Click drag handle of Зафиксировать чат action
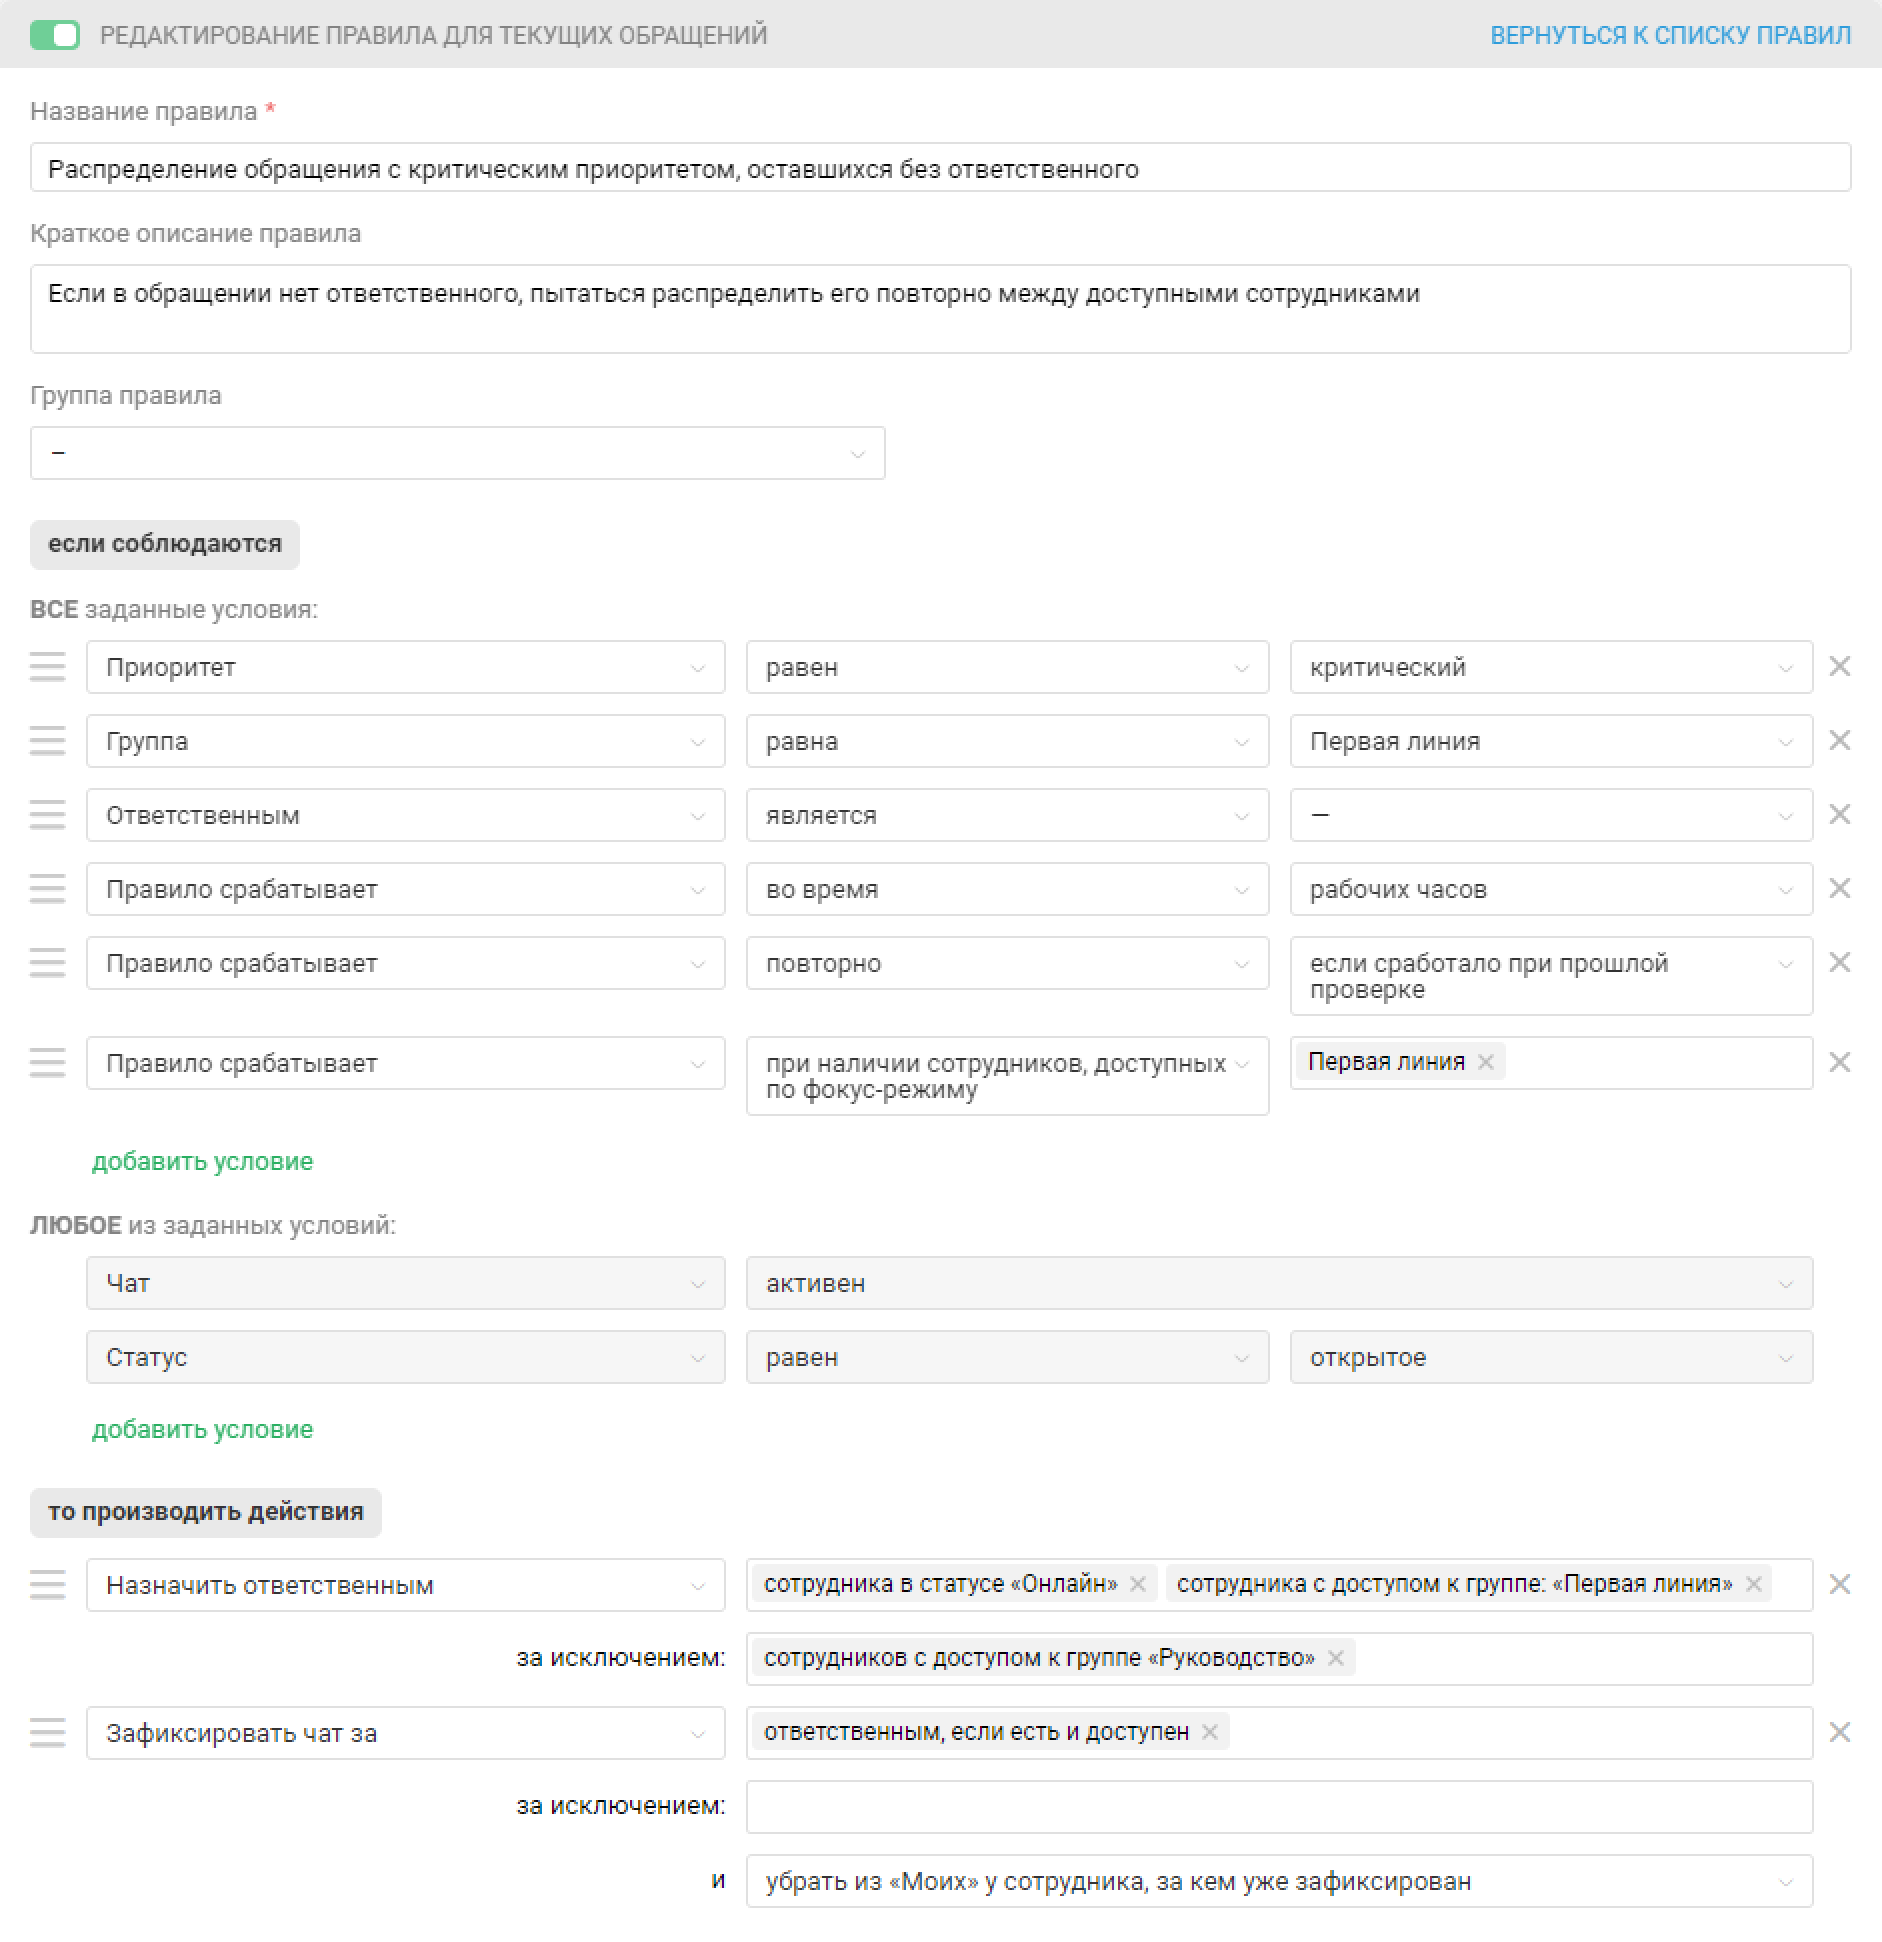 (47, 1733)
